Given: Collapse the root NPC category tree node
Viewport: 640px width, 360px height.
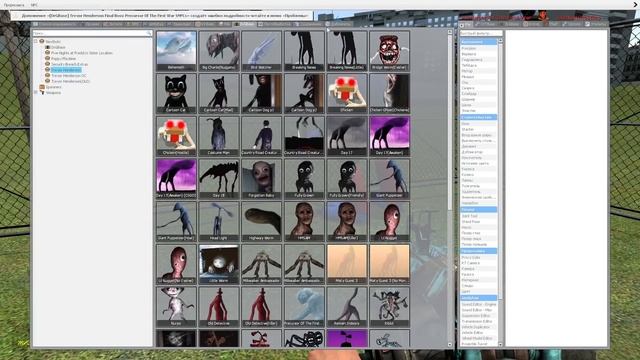Looking at the screenshot, I should [36, 41].
